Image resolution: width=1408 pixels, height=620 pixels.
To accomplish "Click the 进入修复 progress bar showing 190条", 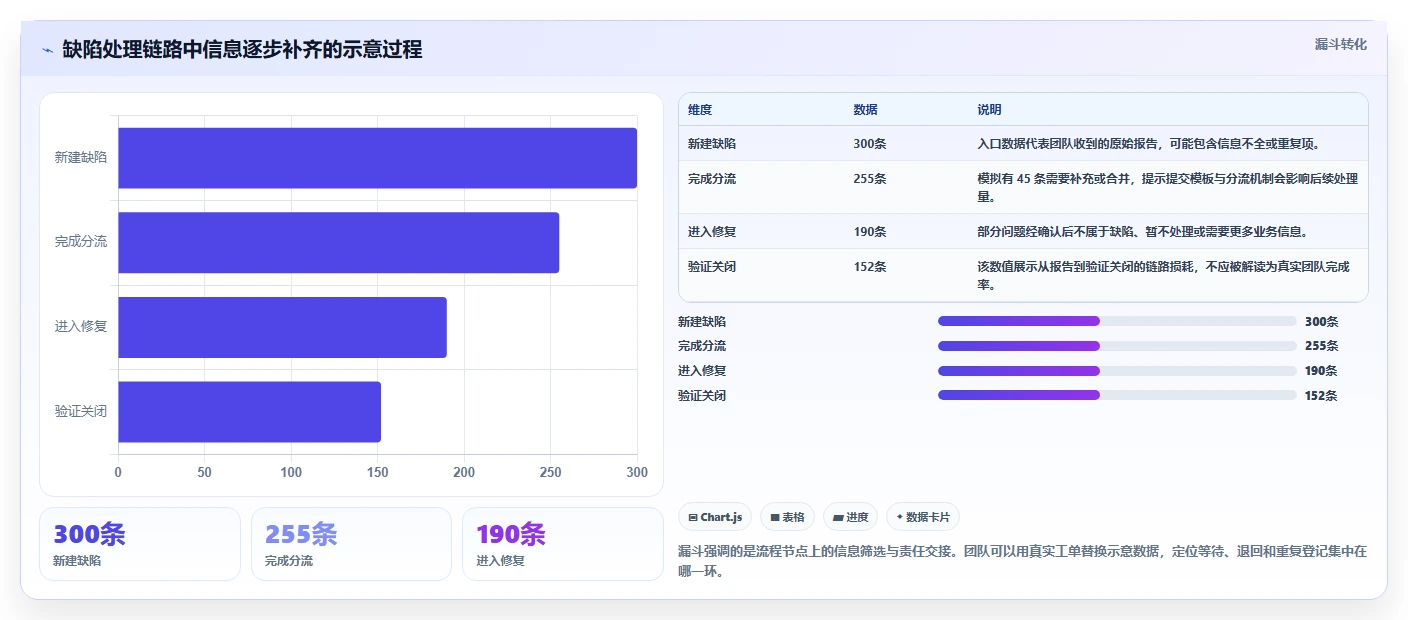I will click(x=1117, y=370).
